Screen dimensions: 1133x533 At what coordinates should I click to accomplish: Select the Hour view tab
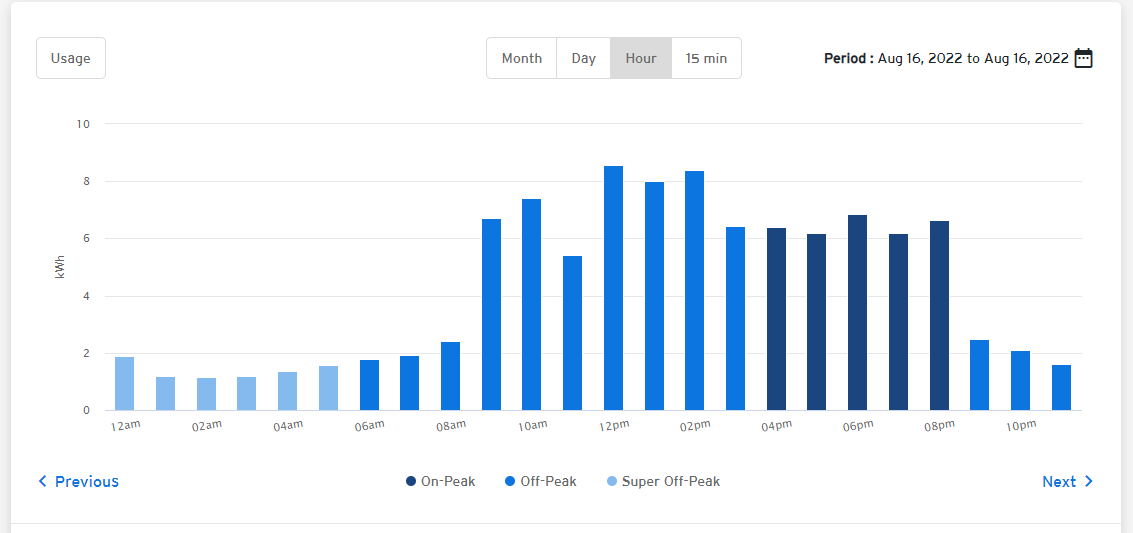pos(640,58)
